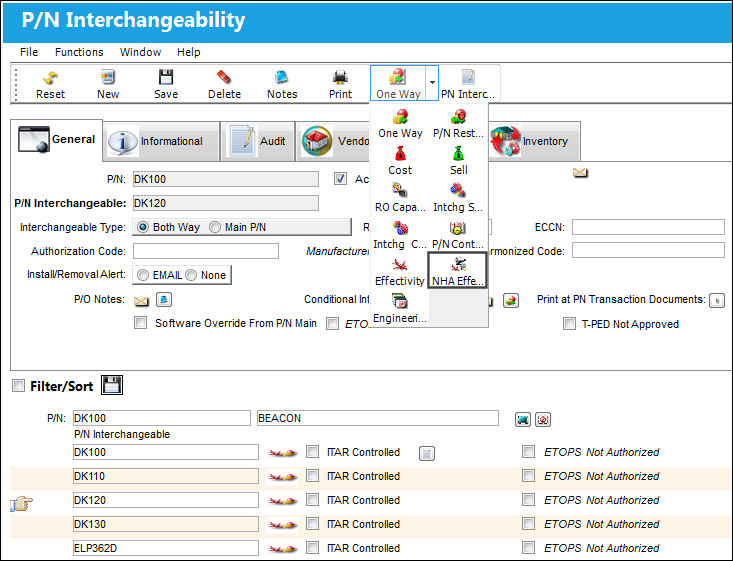
Task: Click the P/N Interchangeable field DK120
Action: [x=225, y=203]
